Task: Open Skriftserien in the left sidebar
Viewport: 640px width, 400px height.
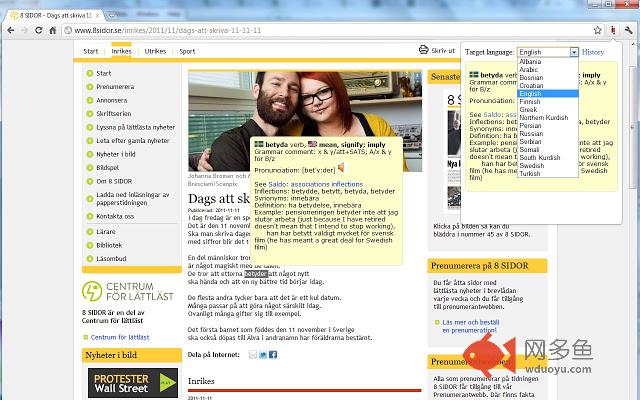Action: coord(114,114)
